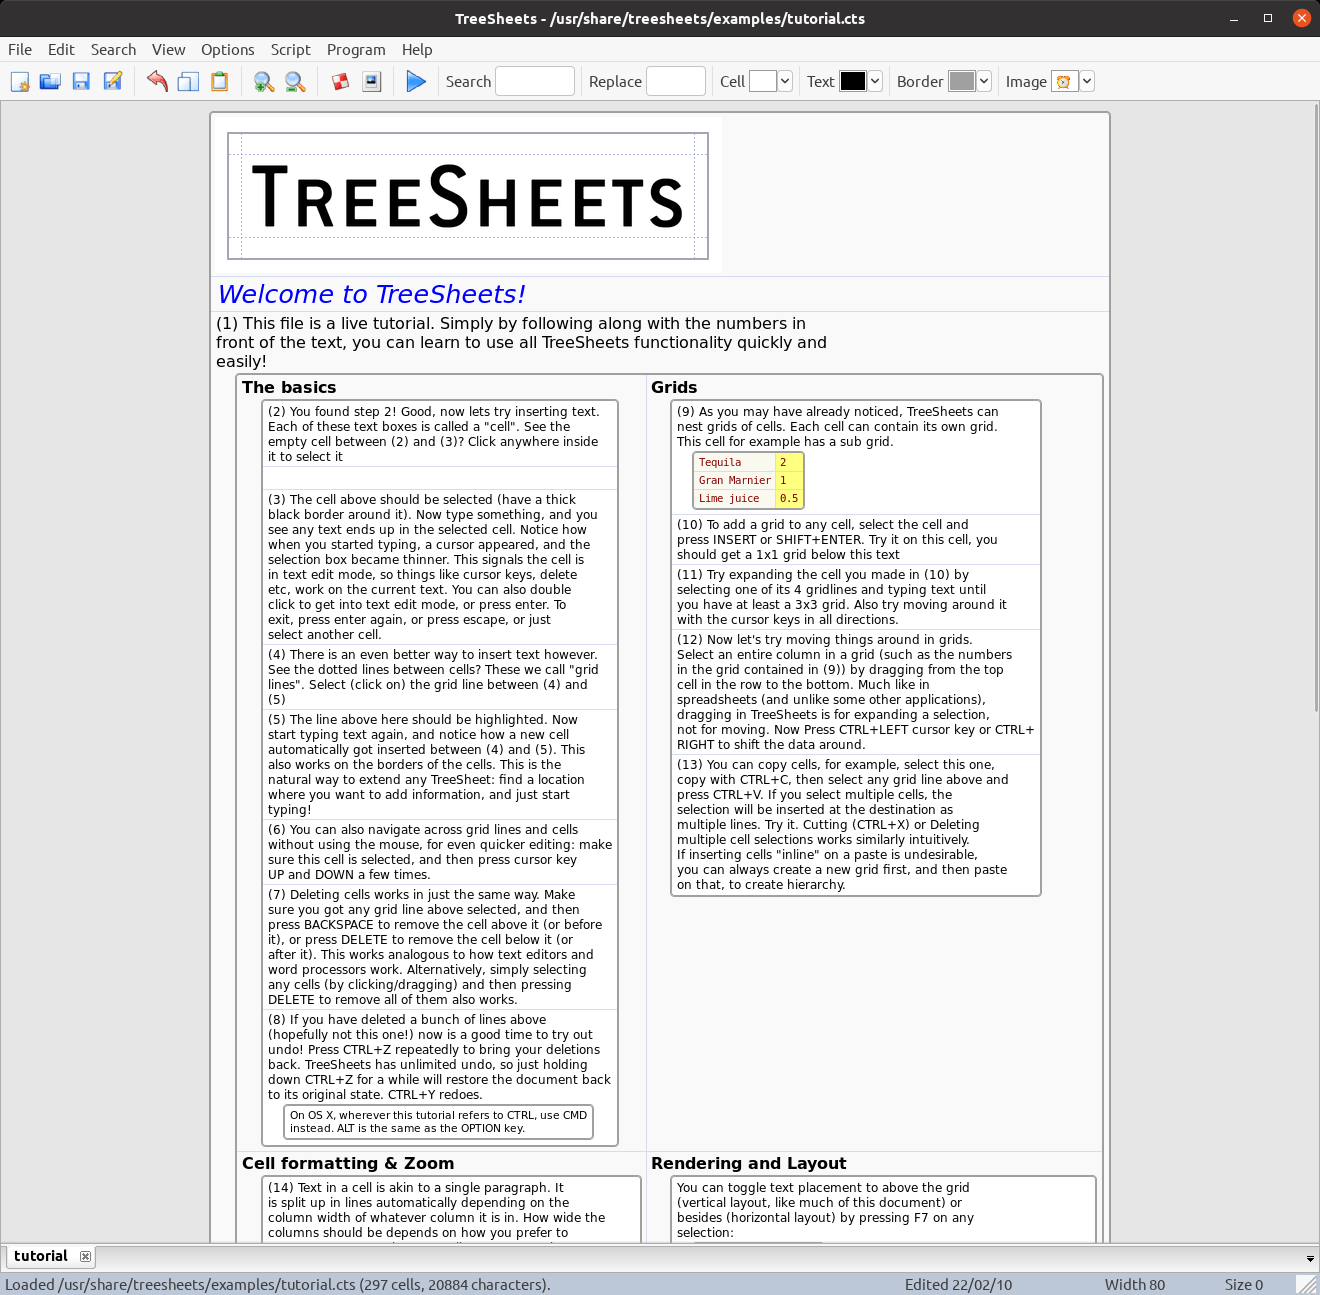
Task: Click the blue Run play icon
Action: pos(416,82)
